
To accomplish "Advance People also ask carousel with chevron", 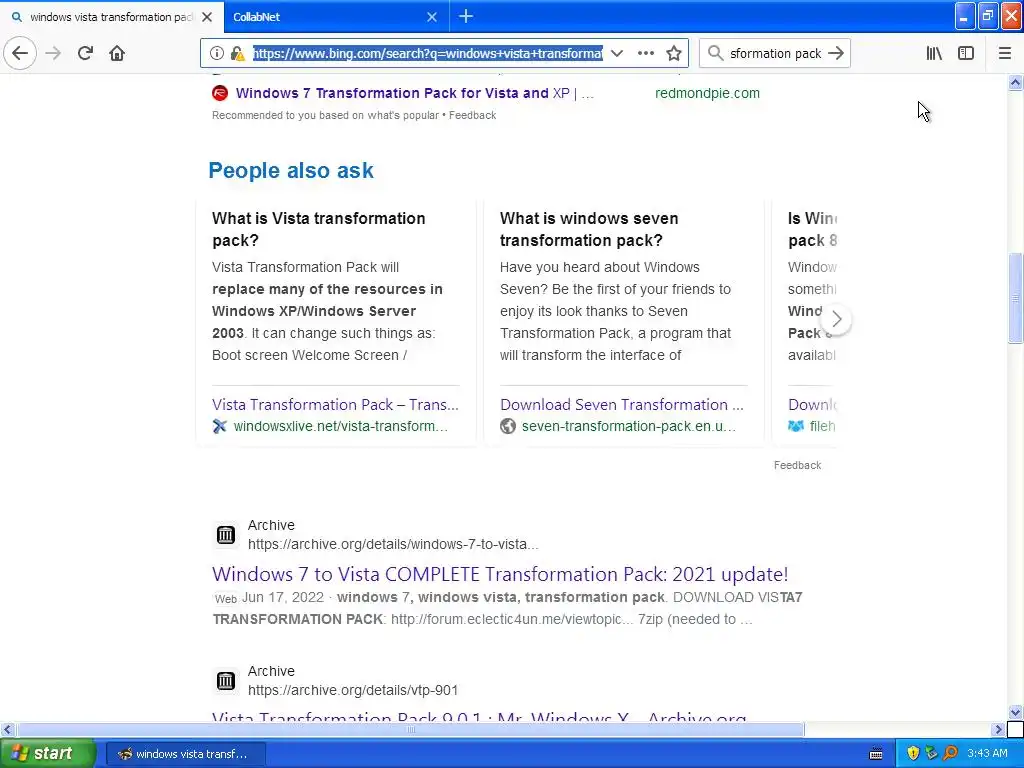I will (836, 319).
